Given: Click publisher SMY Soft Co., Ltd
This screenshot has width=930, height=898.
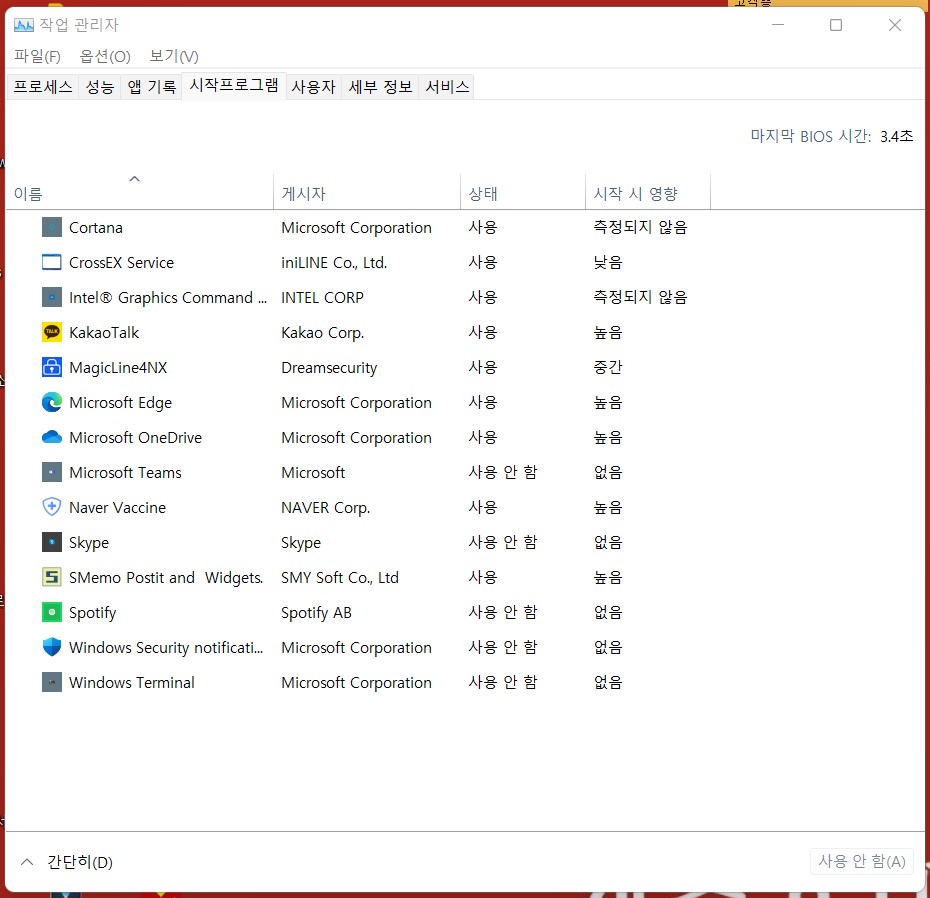Looking at the screenshot, I should pyautogui.click(x=340, y=578).
